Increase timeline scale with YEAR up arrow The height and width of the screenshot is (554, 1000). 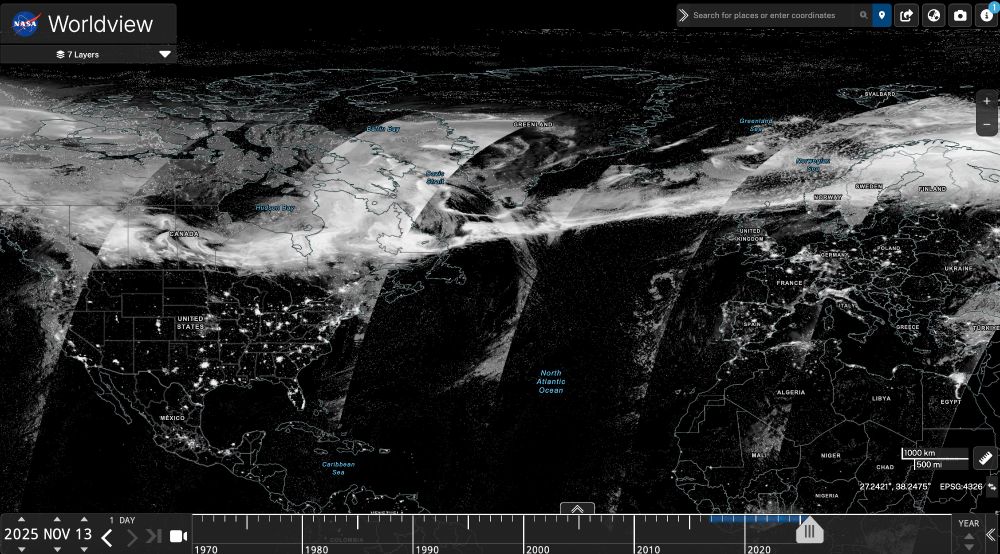[969, 537]
